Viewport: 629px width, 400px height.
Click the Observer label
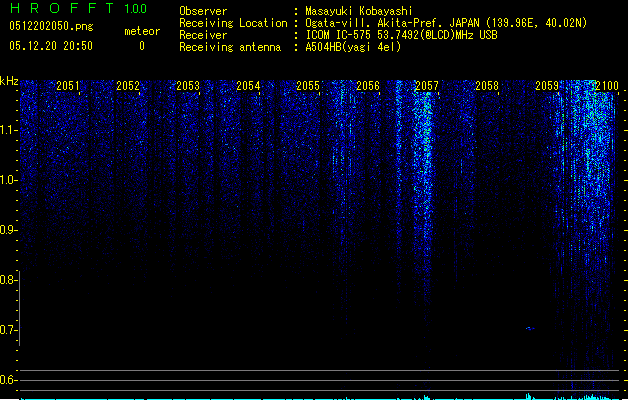pyautogui.click(x=203, y=11)
